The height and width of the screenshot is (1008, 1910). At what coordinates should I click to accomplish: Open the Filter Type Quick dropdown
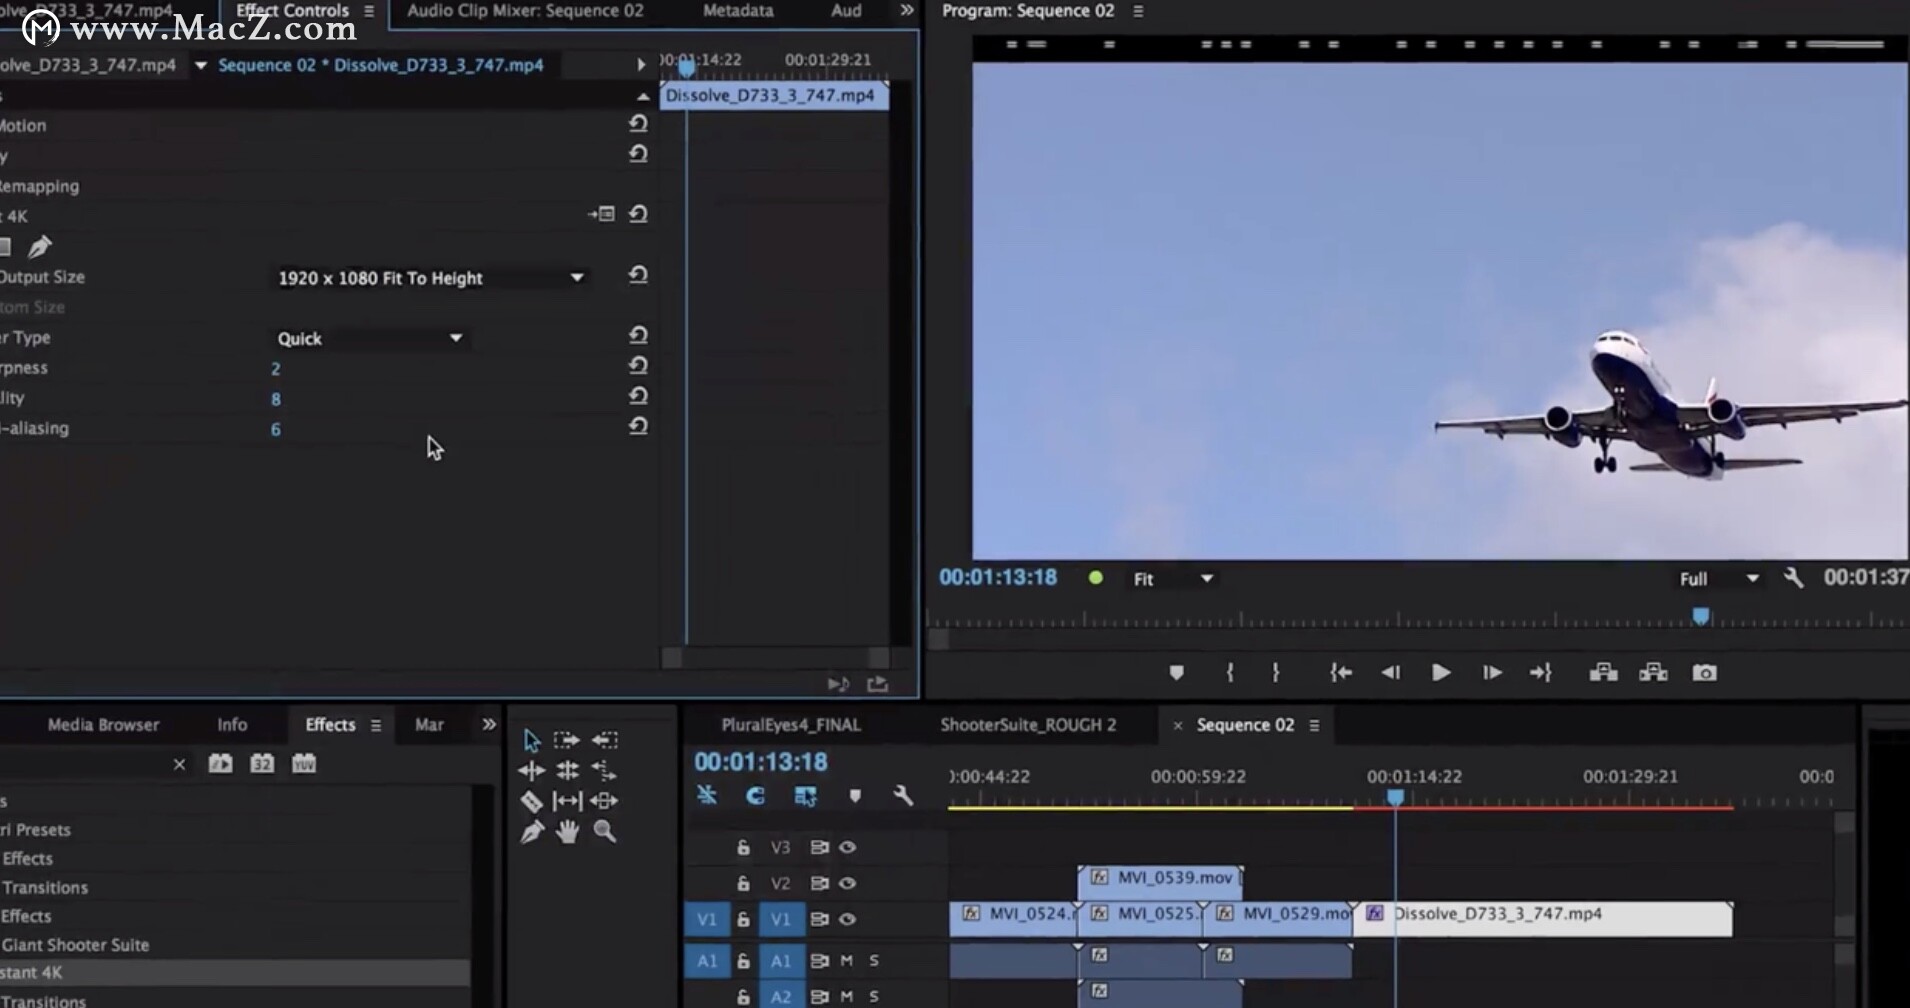point(370,338)
